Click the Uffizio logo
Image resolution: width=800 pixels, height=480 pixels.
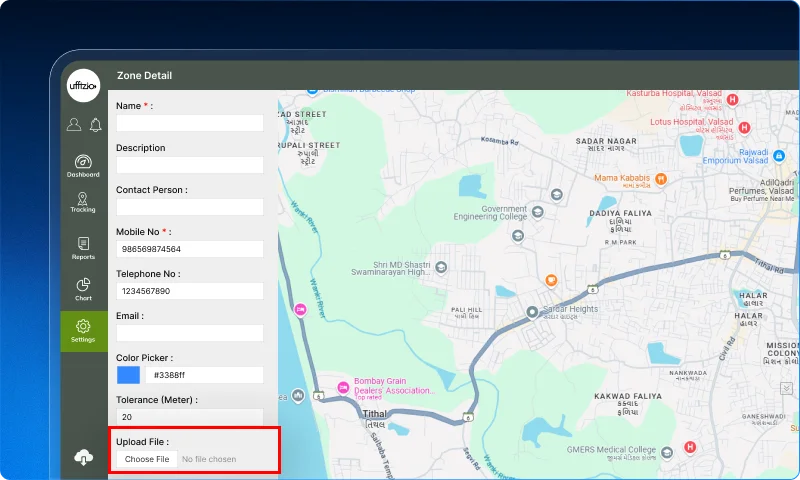[x=83, y=85]
